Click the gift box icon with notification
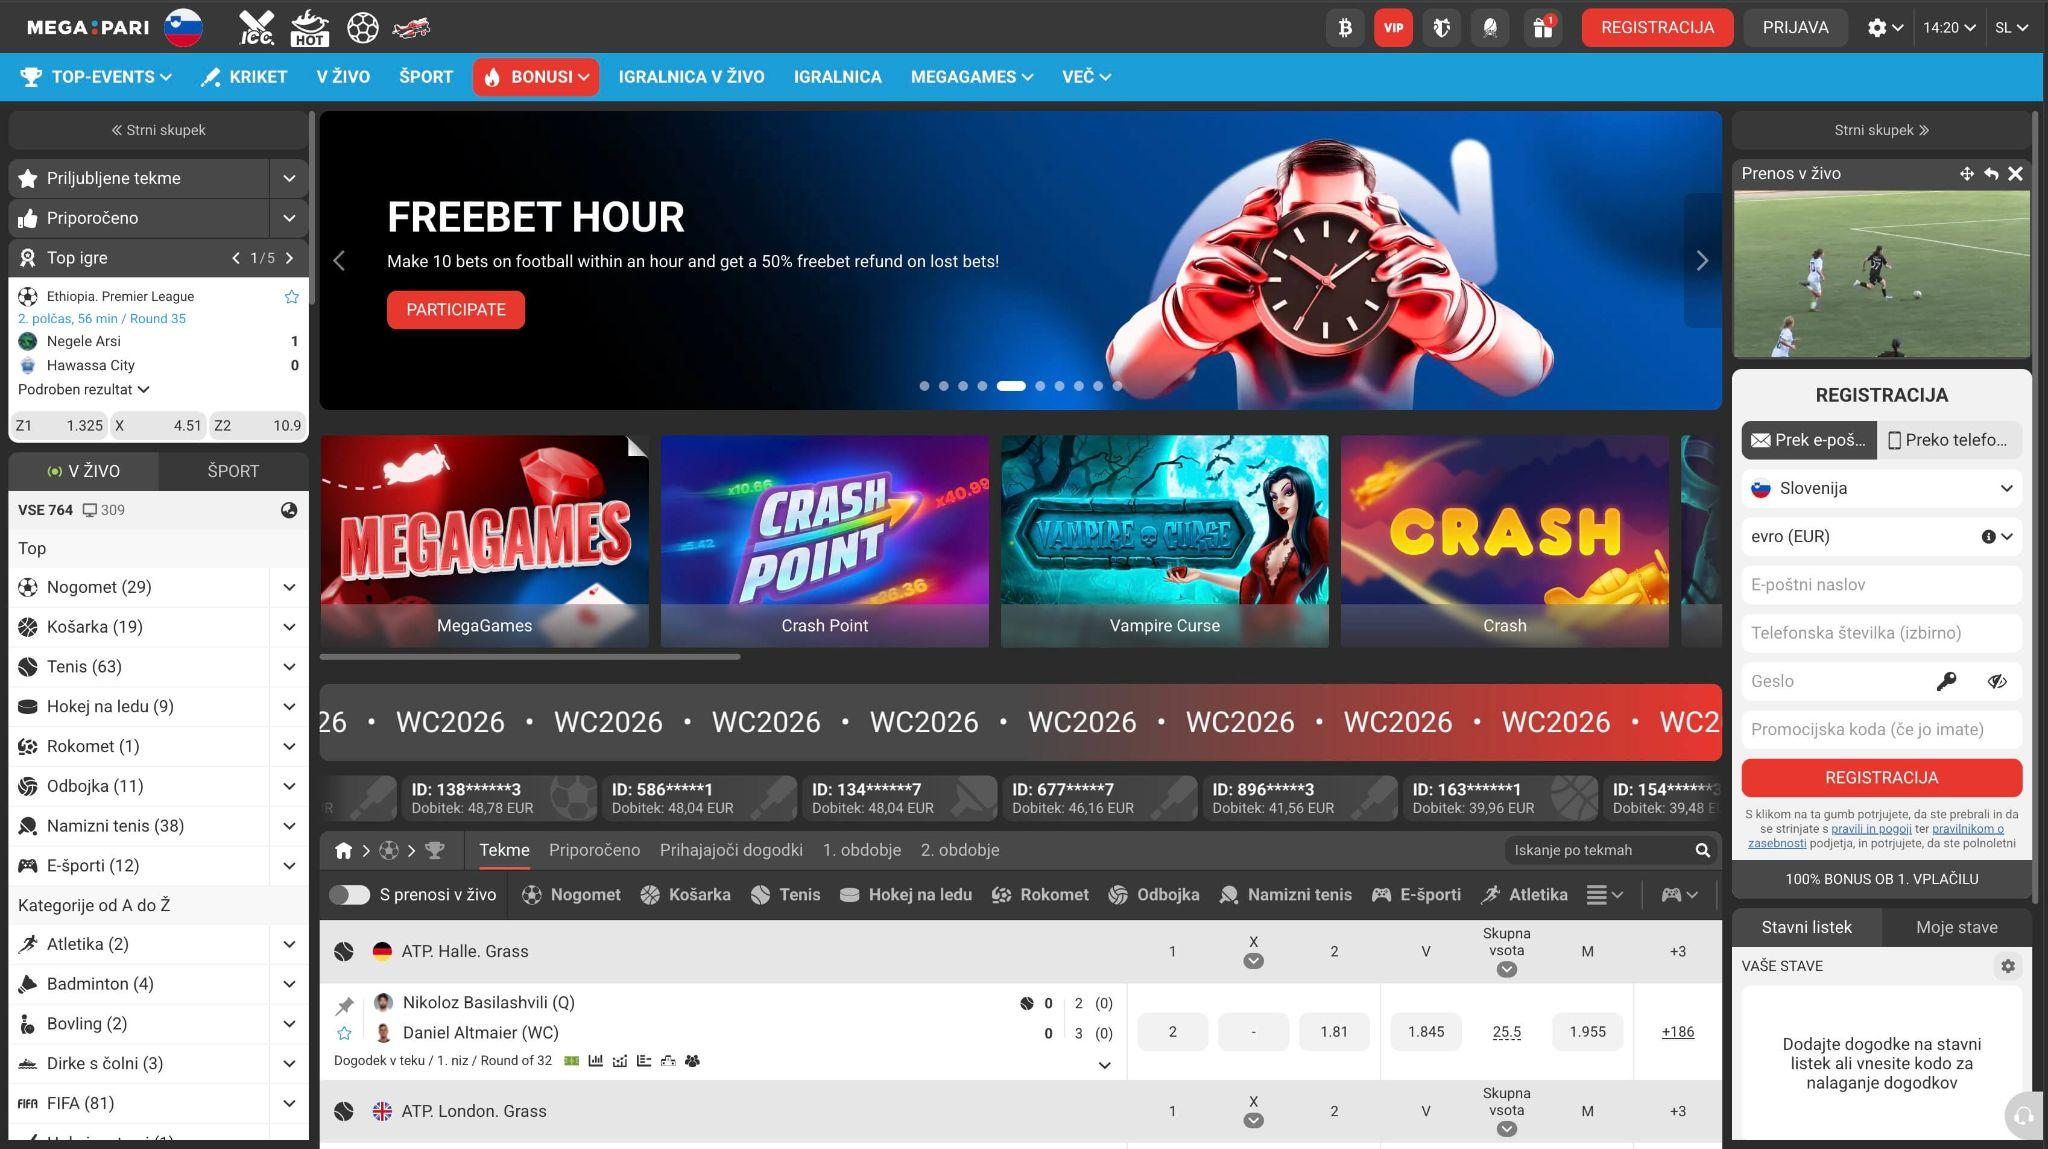The height and width of the screenshot is (1149, 2048). click(1543, 27)
